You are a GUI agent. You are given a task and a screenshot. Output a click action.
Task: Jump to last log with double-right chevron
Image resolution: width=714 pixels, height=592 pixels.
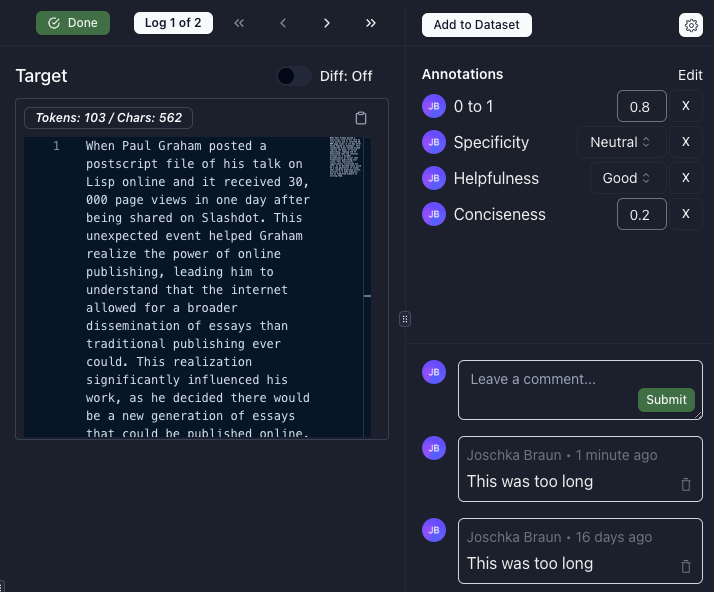coord(371,23)
